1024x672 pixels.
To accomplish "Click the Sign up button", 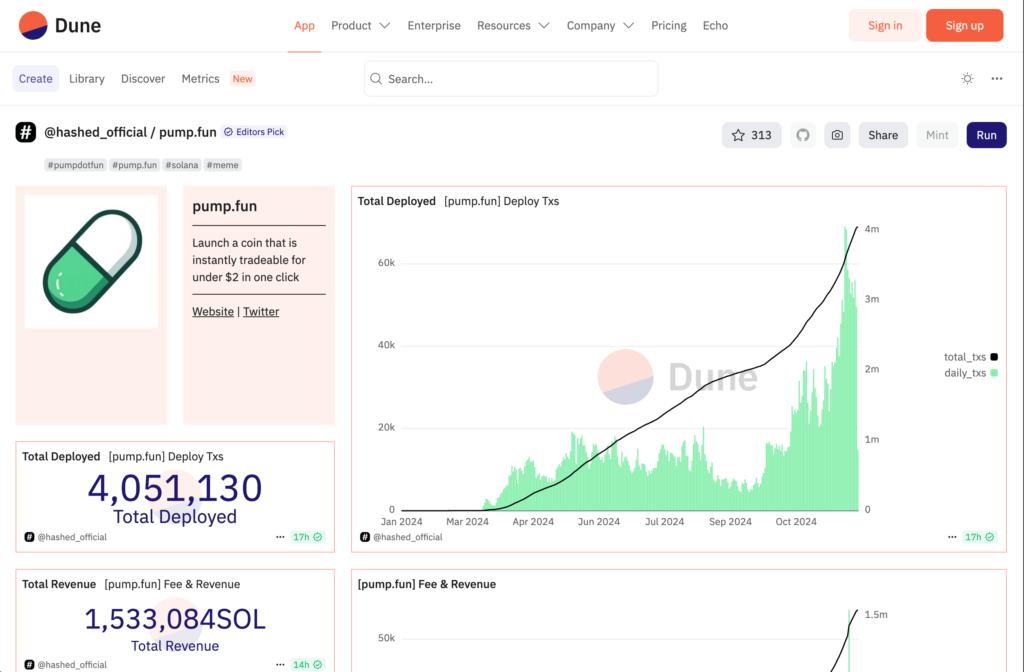I will [965, 25].
